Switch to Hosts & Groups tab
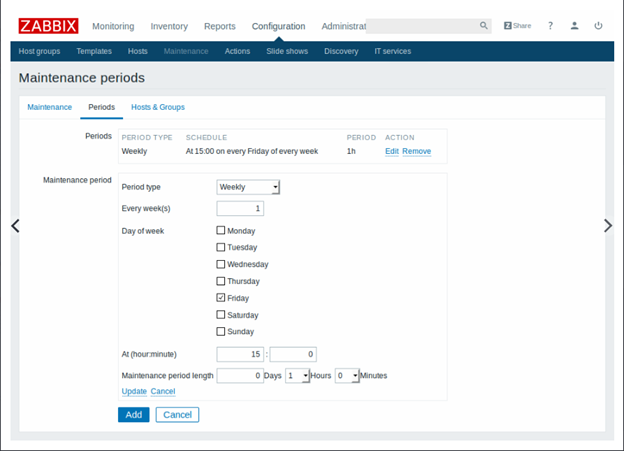 point(158,107)
